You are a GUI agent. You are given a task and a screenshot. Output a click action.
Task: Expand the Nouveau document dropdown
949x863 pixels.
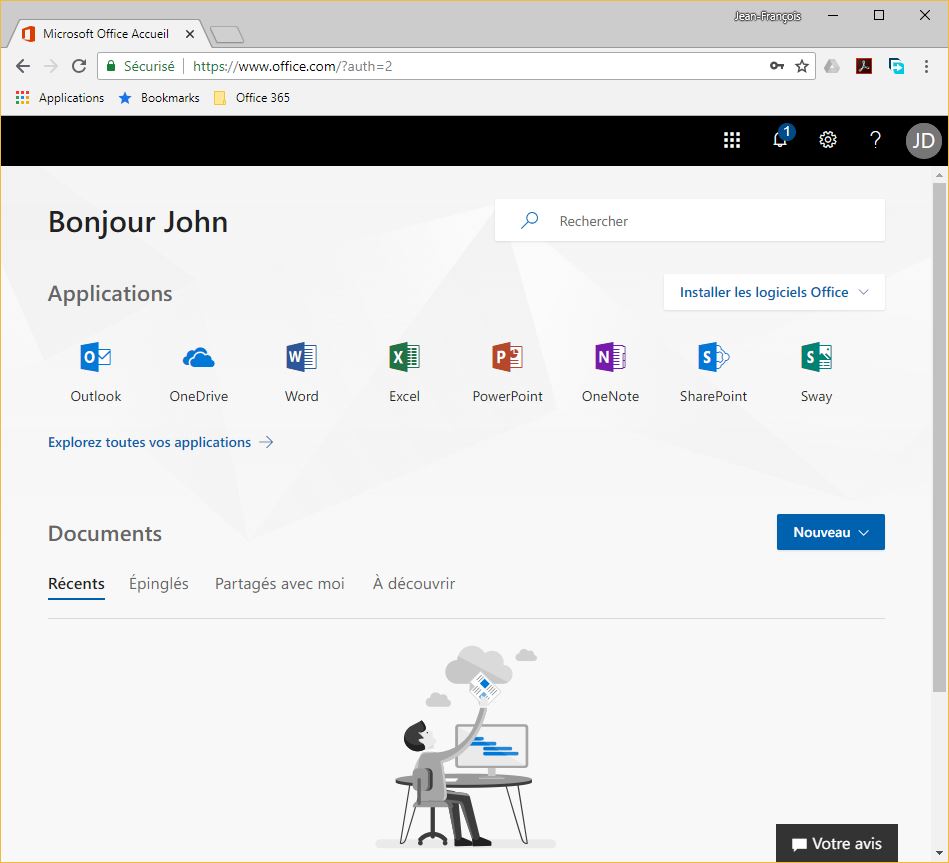[830, 533]
